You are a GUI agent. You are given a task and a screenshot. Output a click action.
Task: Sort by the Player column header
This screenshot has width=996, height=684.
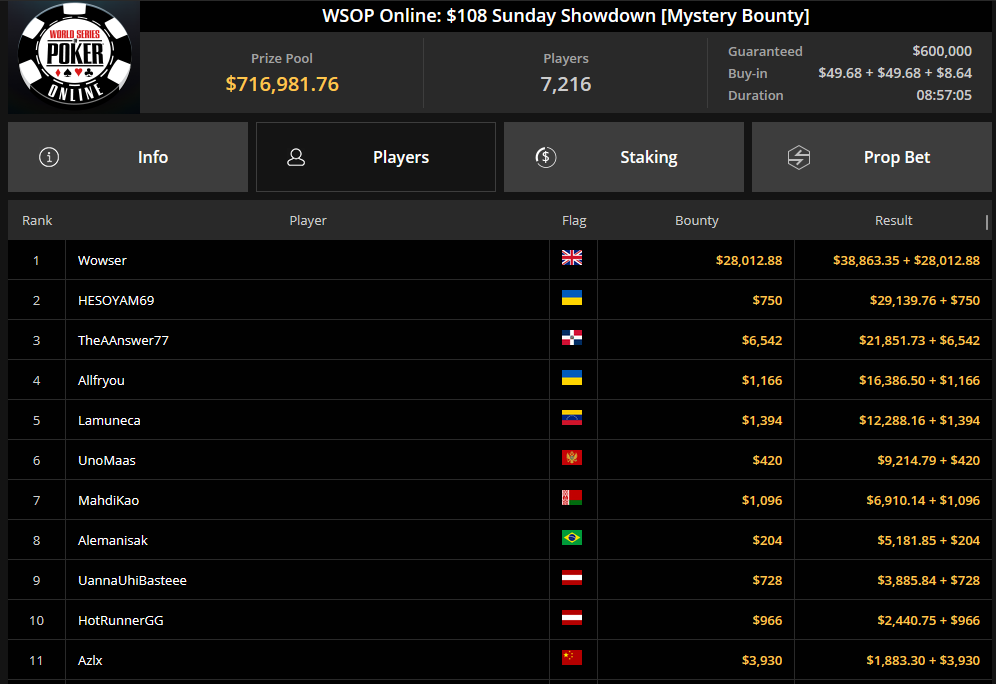pyautogui.click(x=308, y=220)
